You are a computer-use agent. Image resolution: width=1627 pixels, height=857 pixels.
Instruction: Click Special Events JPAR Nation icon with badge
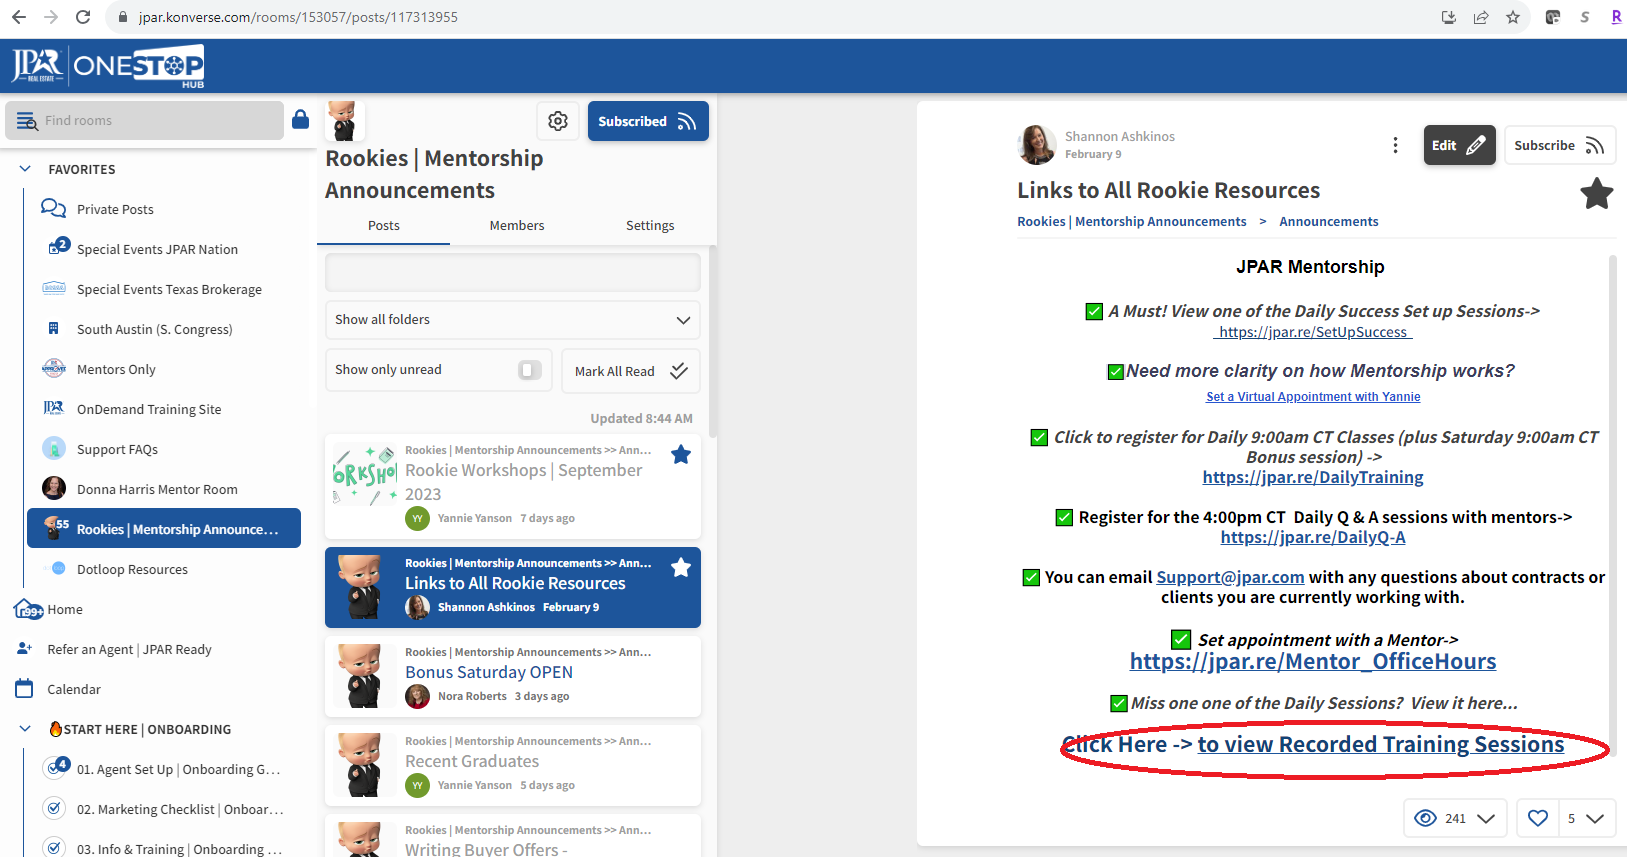pos(58,247)
